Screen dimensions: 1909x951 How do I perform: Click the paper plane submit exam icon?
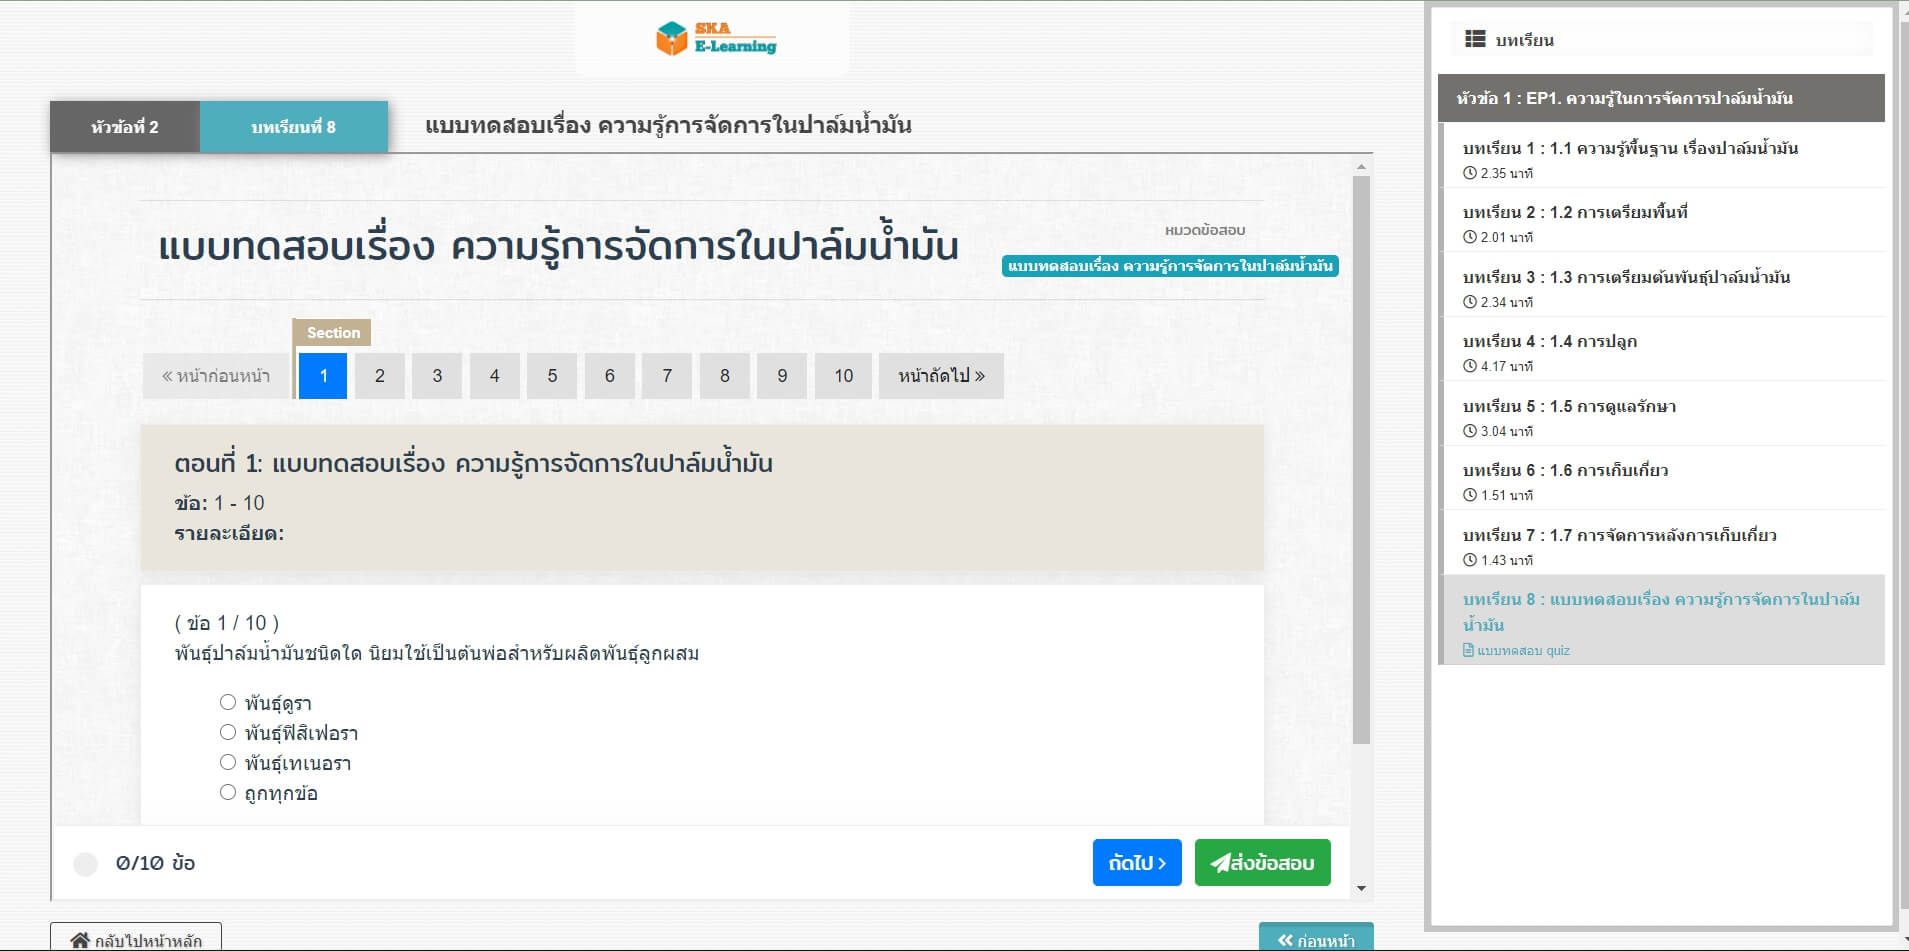tap(1220, 863)
